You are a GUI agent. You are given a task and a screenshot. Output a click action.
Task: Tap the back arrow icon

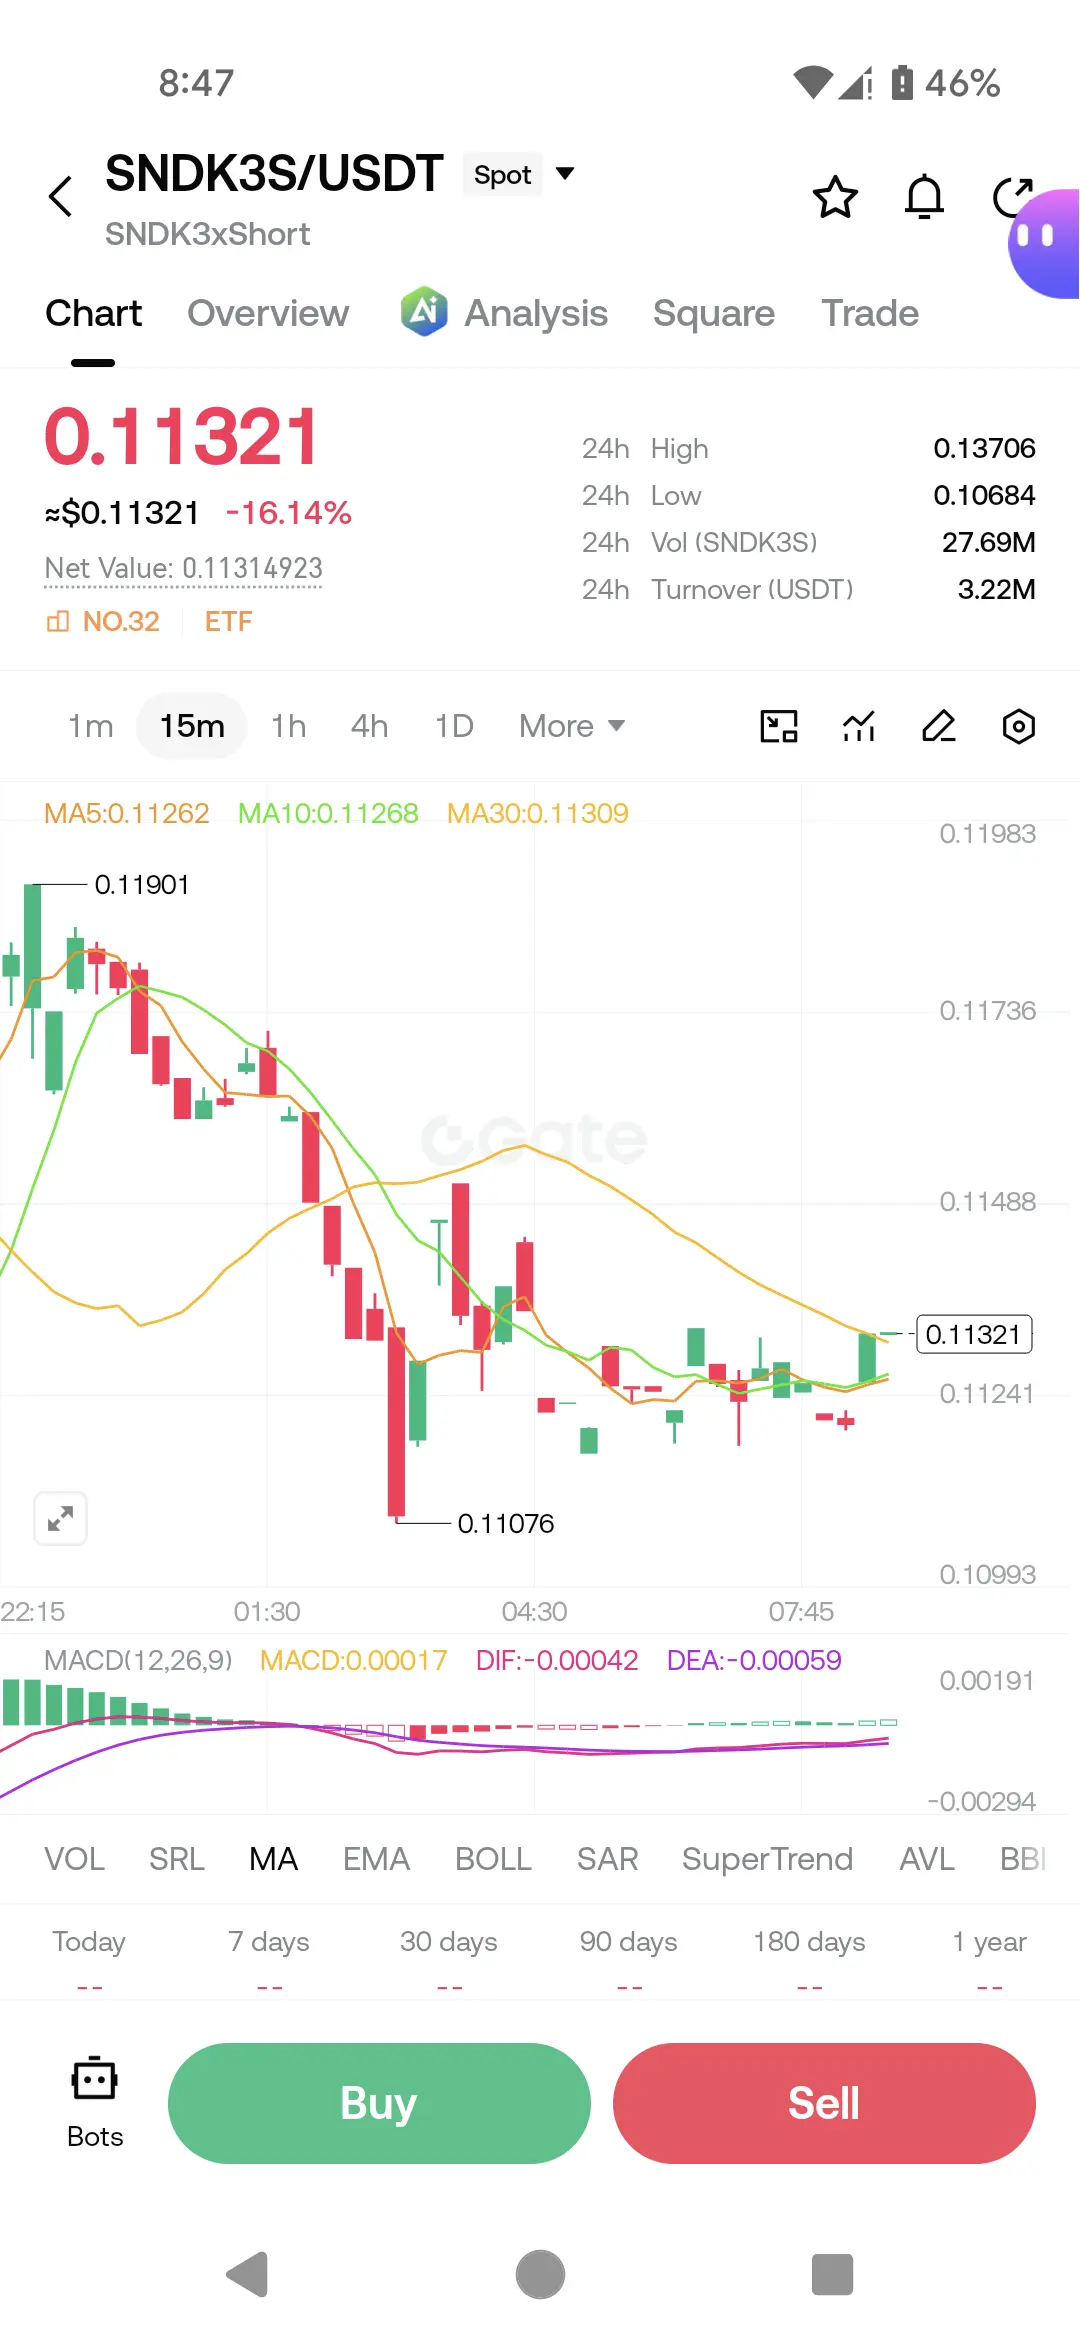61,196
